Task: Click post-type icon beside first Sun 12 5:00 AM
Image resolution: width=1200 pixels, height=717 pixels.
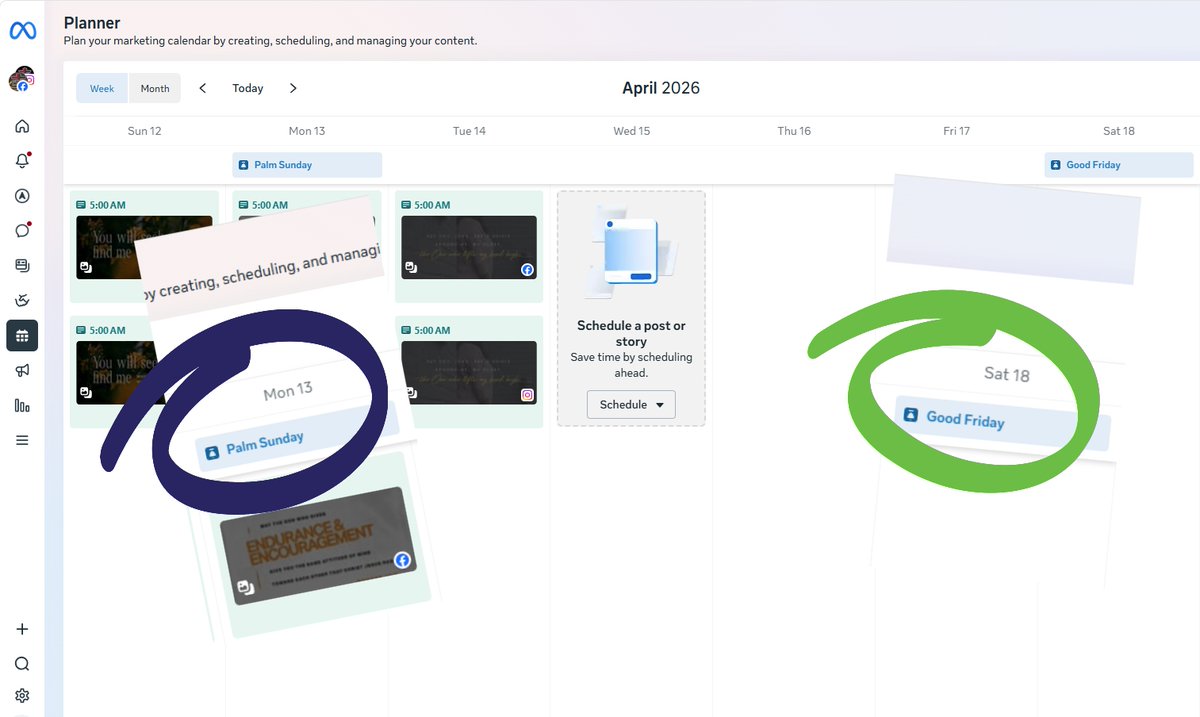Action: point(81,205)
